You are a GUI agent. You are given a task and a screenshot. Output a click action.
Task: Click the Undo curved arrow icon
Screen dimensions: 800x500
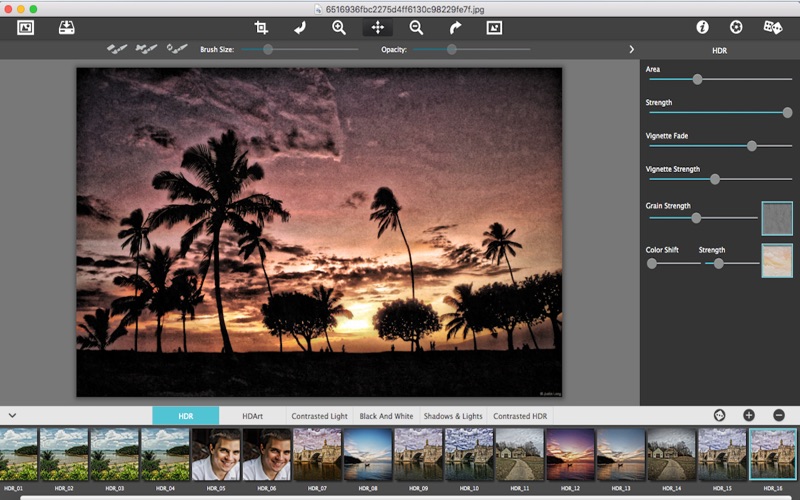[x=300, y=28]
